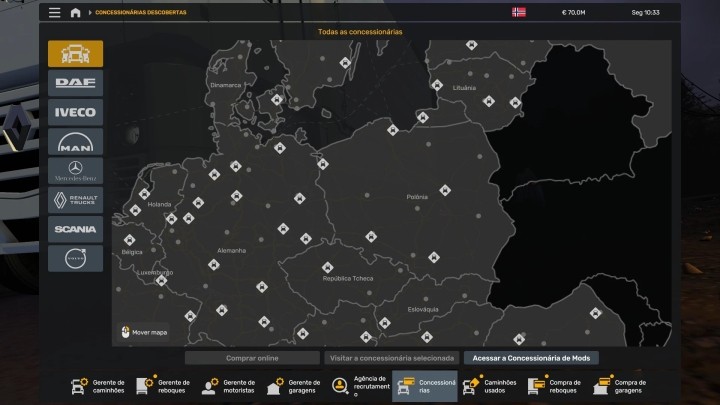
Task: Click the Seg 10:33 clock
Action: point(645,12)
